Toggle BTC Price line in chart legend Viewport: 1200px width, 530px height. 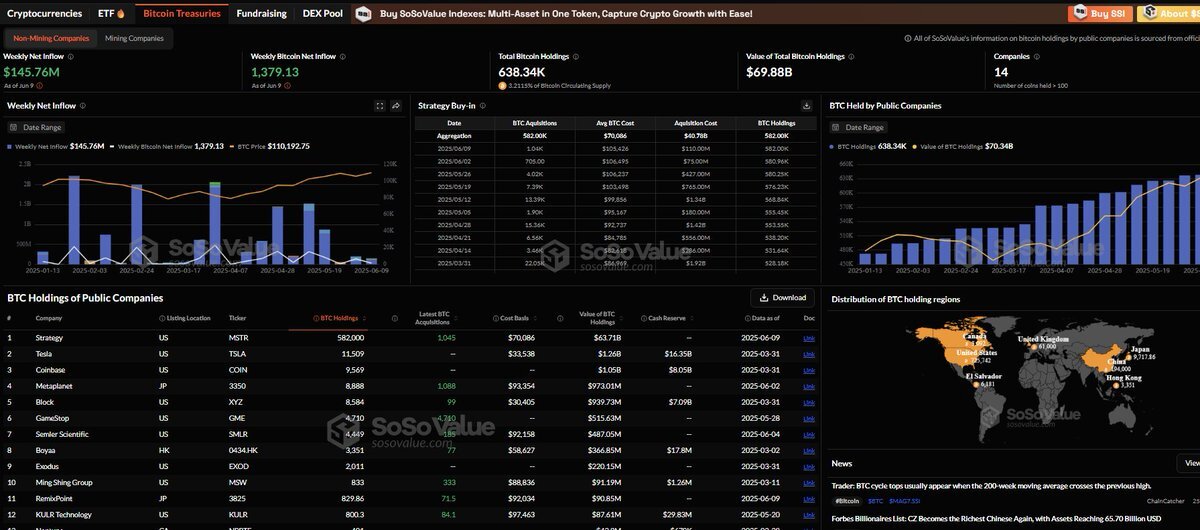coord(269,146)
